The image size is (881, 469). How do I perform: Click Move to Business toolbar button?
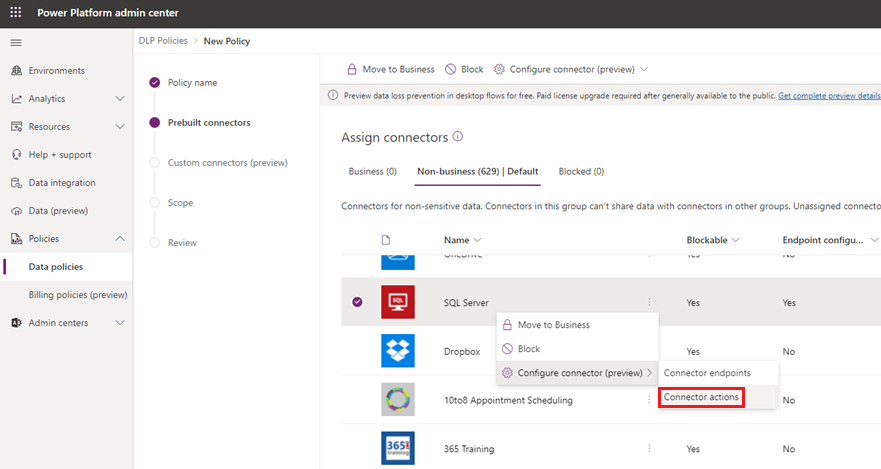[390, 70]
